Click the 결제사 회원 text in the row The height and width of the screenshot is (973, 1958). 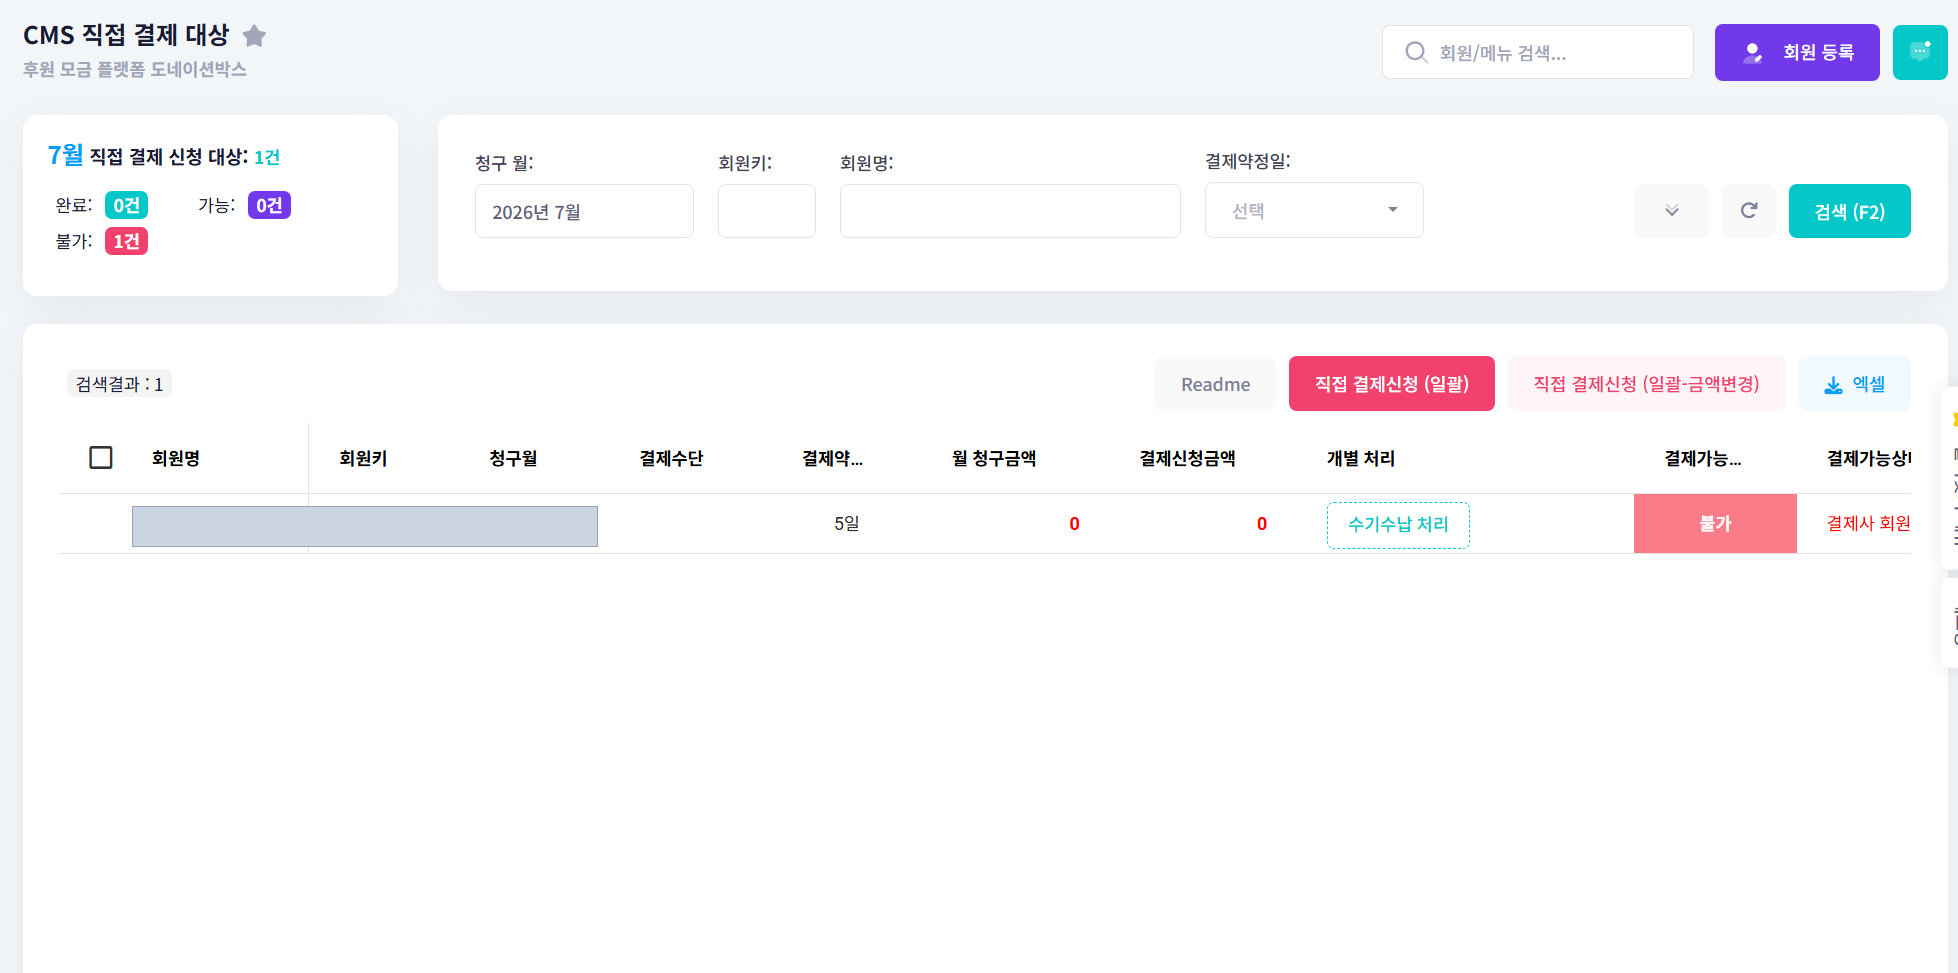coord(1868,523)
